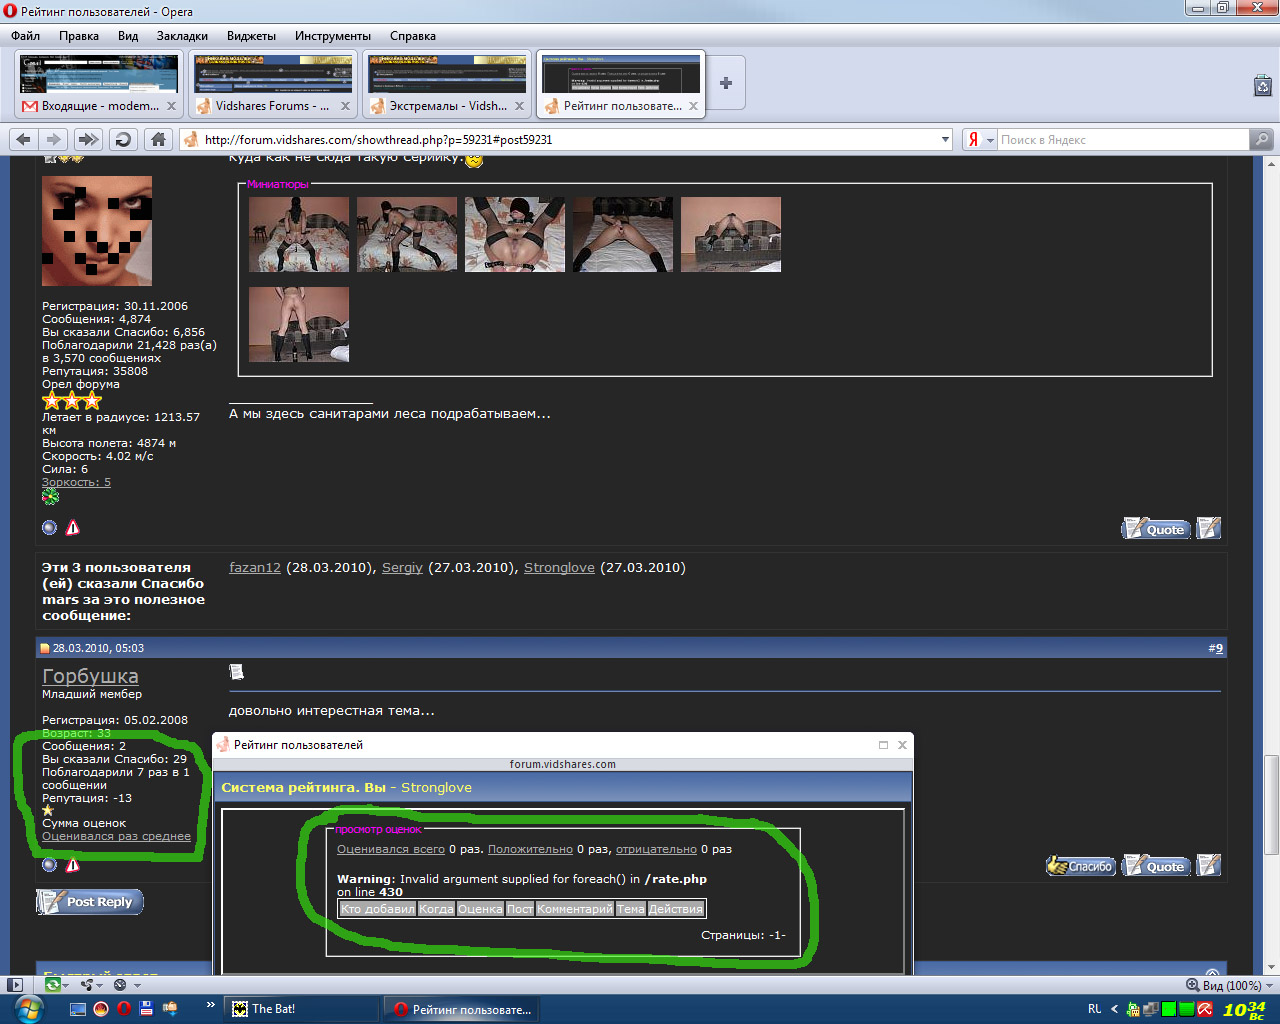Close the Рейтинг пользователей popup window
Image resolution: width=1280 pixels, height=1024 pixels.
[902, 744]
